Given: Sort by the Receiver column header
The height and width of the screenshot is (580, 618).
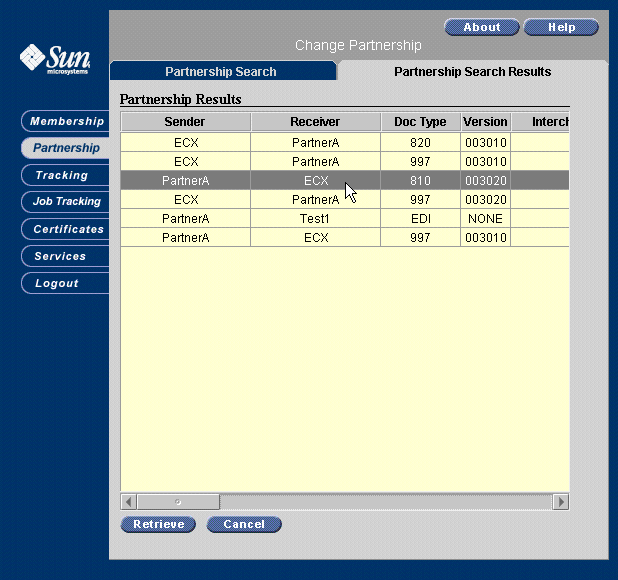Looking at the screenshot, I should (x=316, y=121).
